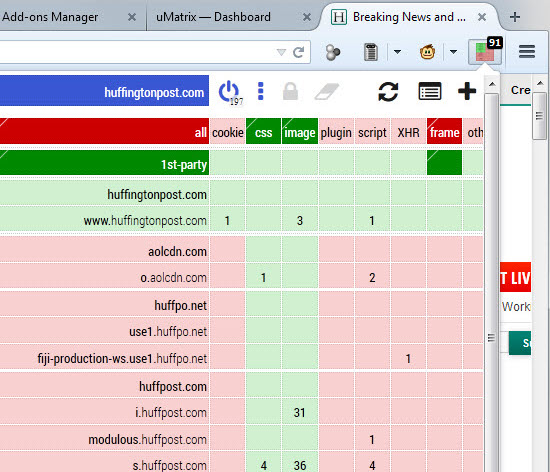Viewport: 550px width, 472px height.
Task: Click the eraser revert-changes icon
Action: 327,92
